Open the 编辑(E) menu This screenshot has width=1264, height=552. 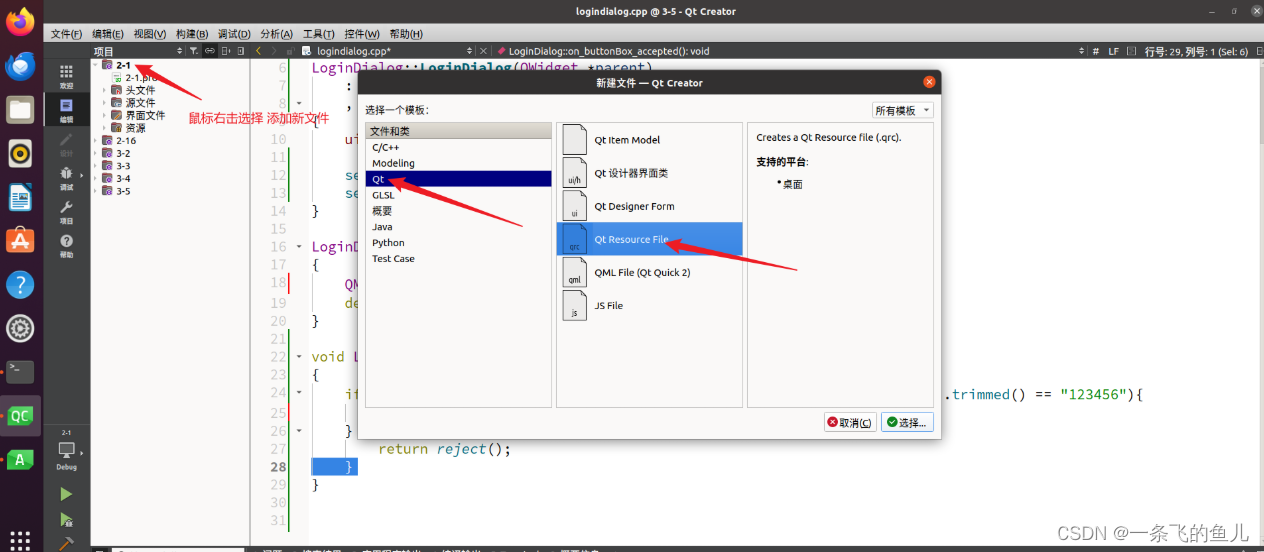(108, 34)
